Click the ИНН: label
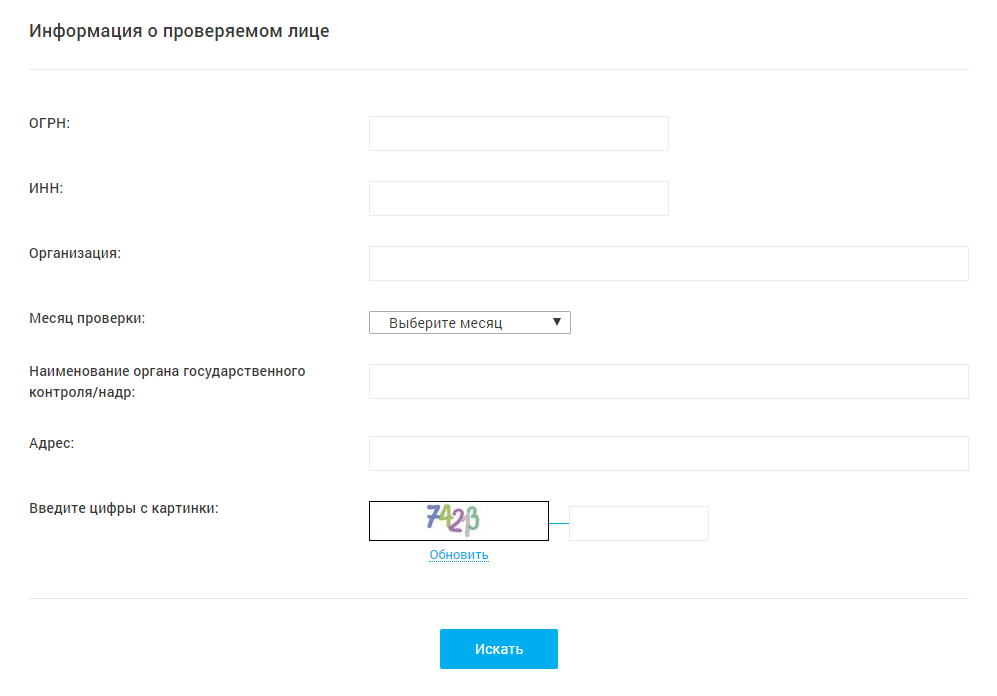The image size is (997, 696). tap(46, 188)
